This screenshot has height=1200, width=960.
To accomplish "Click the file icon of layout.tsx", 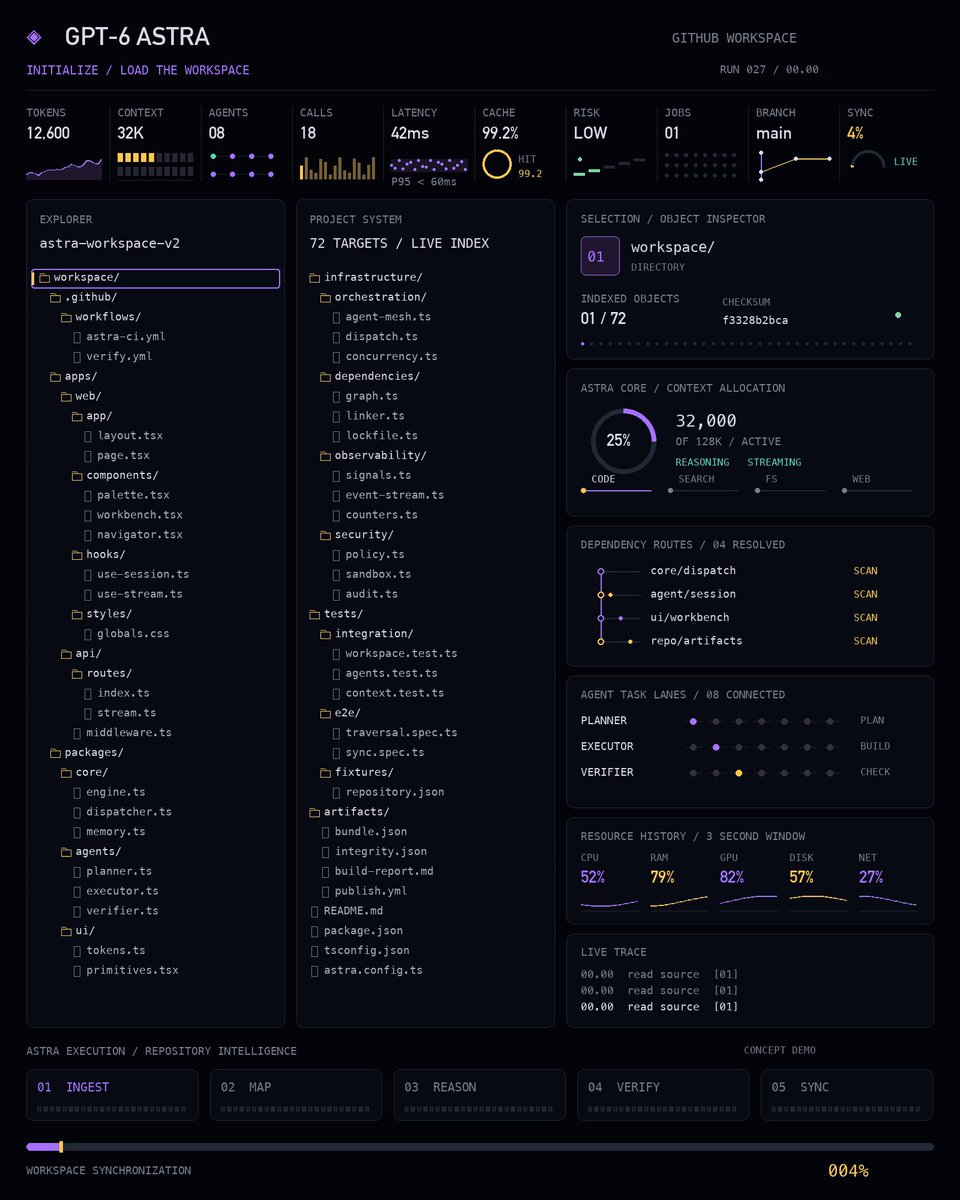I will pos(88,436).
